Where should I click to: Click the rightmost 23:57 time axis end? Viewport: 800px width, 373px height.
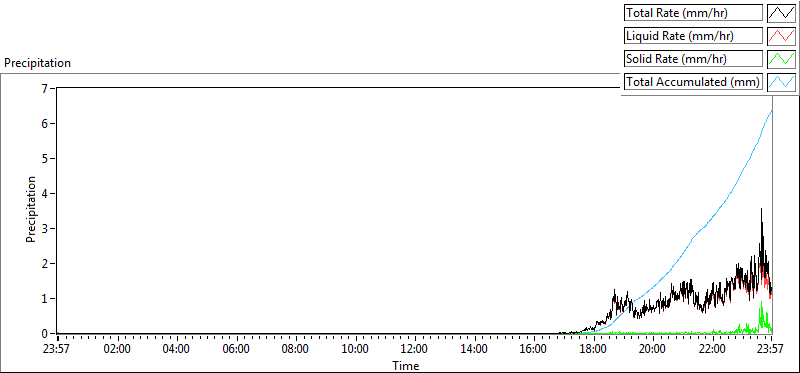(x=771, y=350)
